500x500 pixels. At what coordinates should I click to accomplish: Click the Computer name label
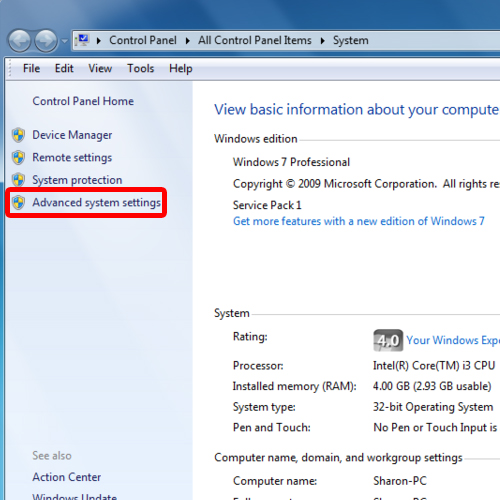coord(275,481)
